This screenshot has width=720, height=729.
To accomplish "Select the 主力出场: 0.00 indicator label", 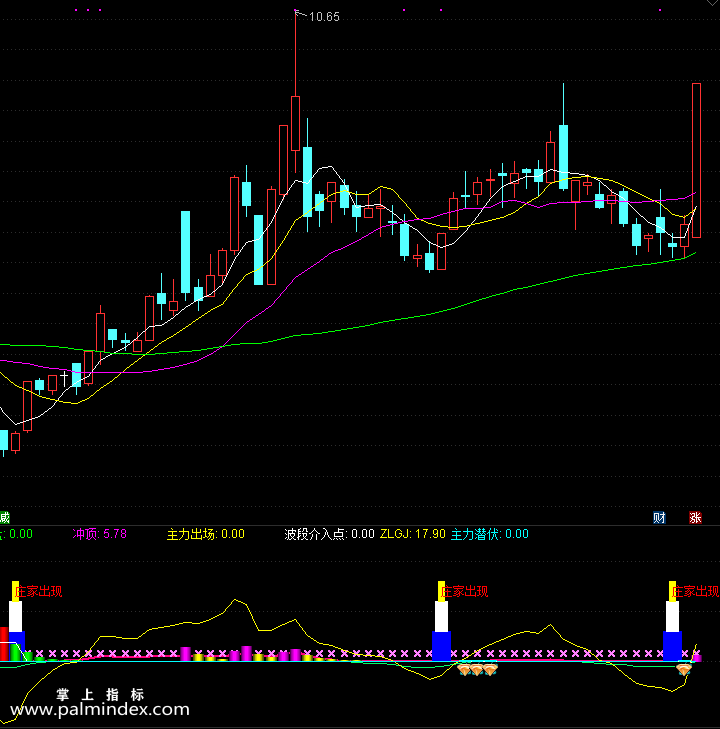I will pyautogui.click(x=205, y=534).
